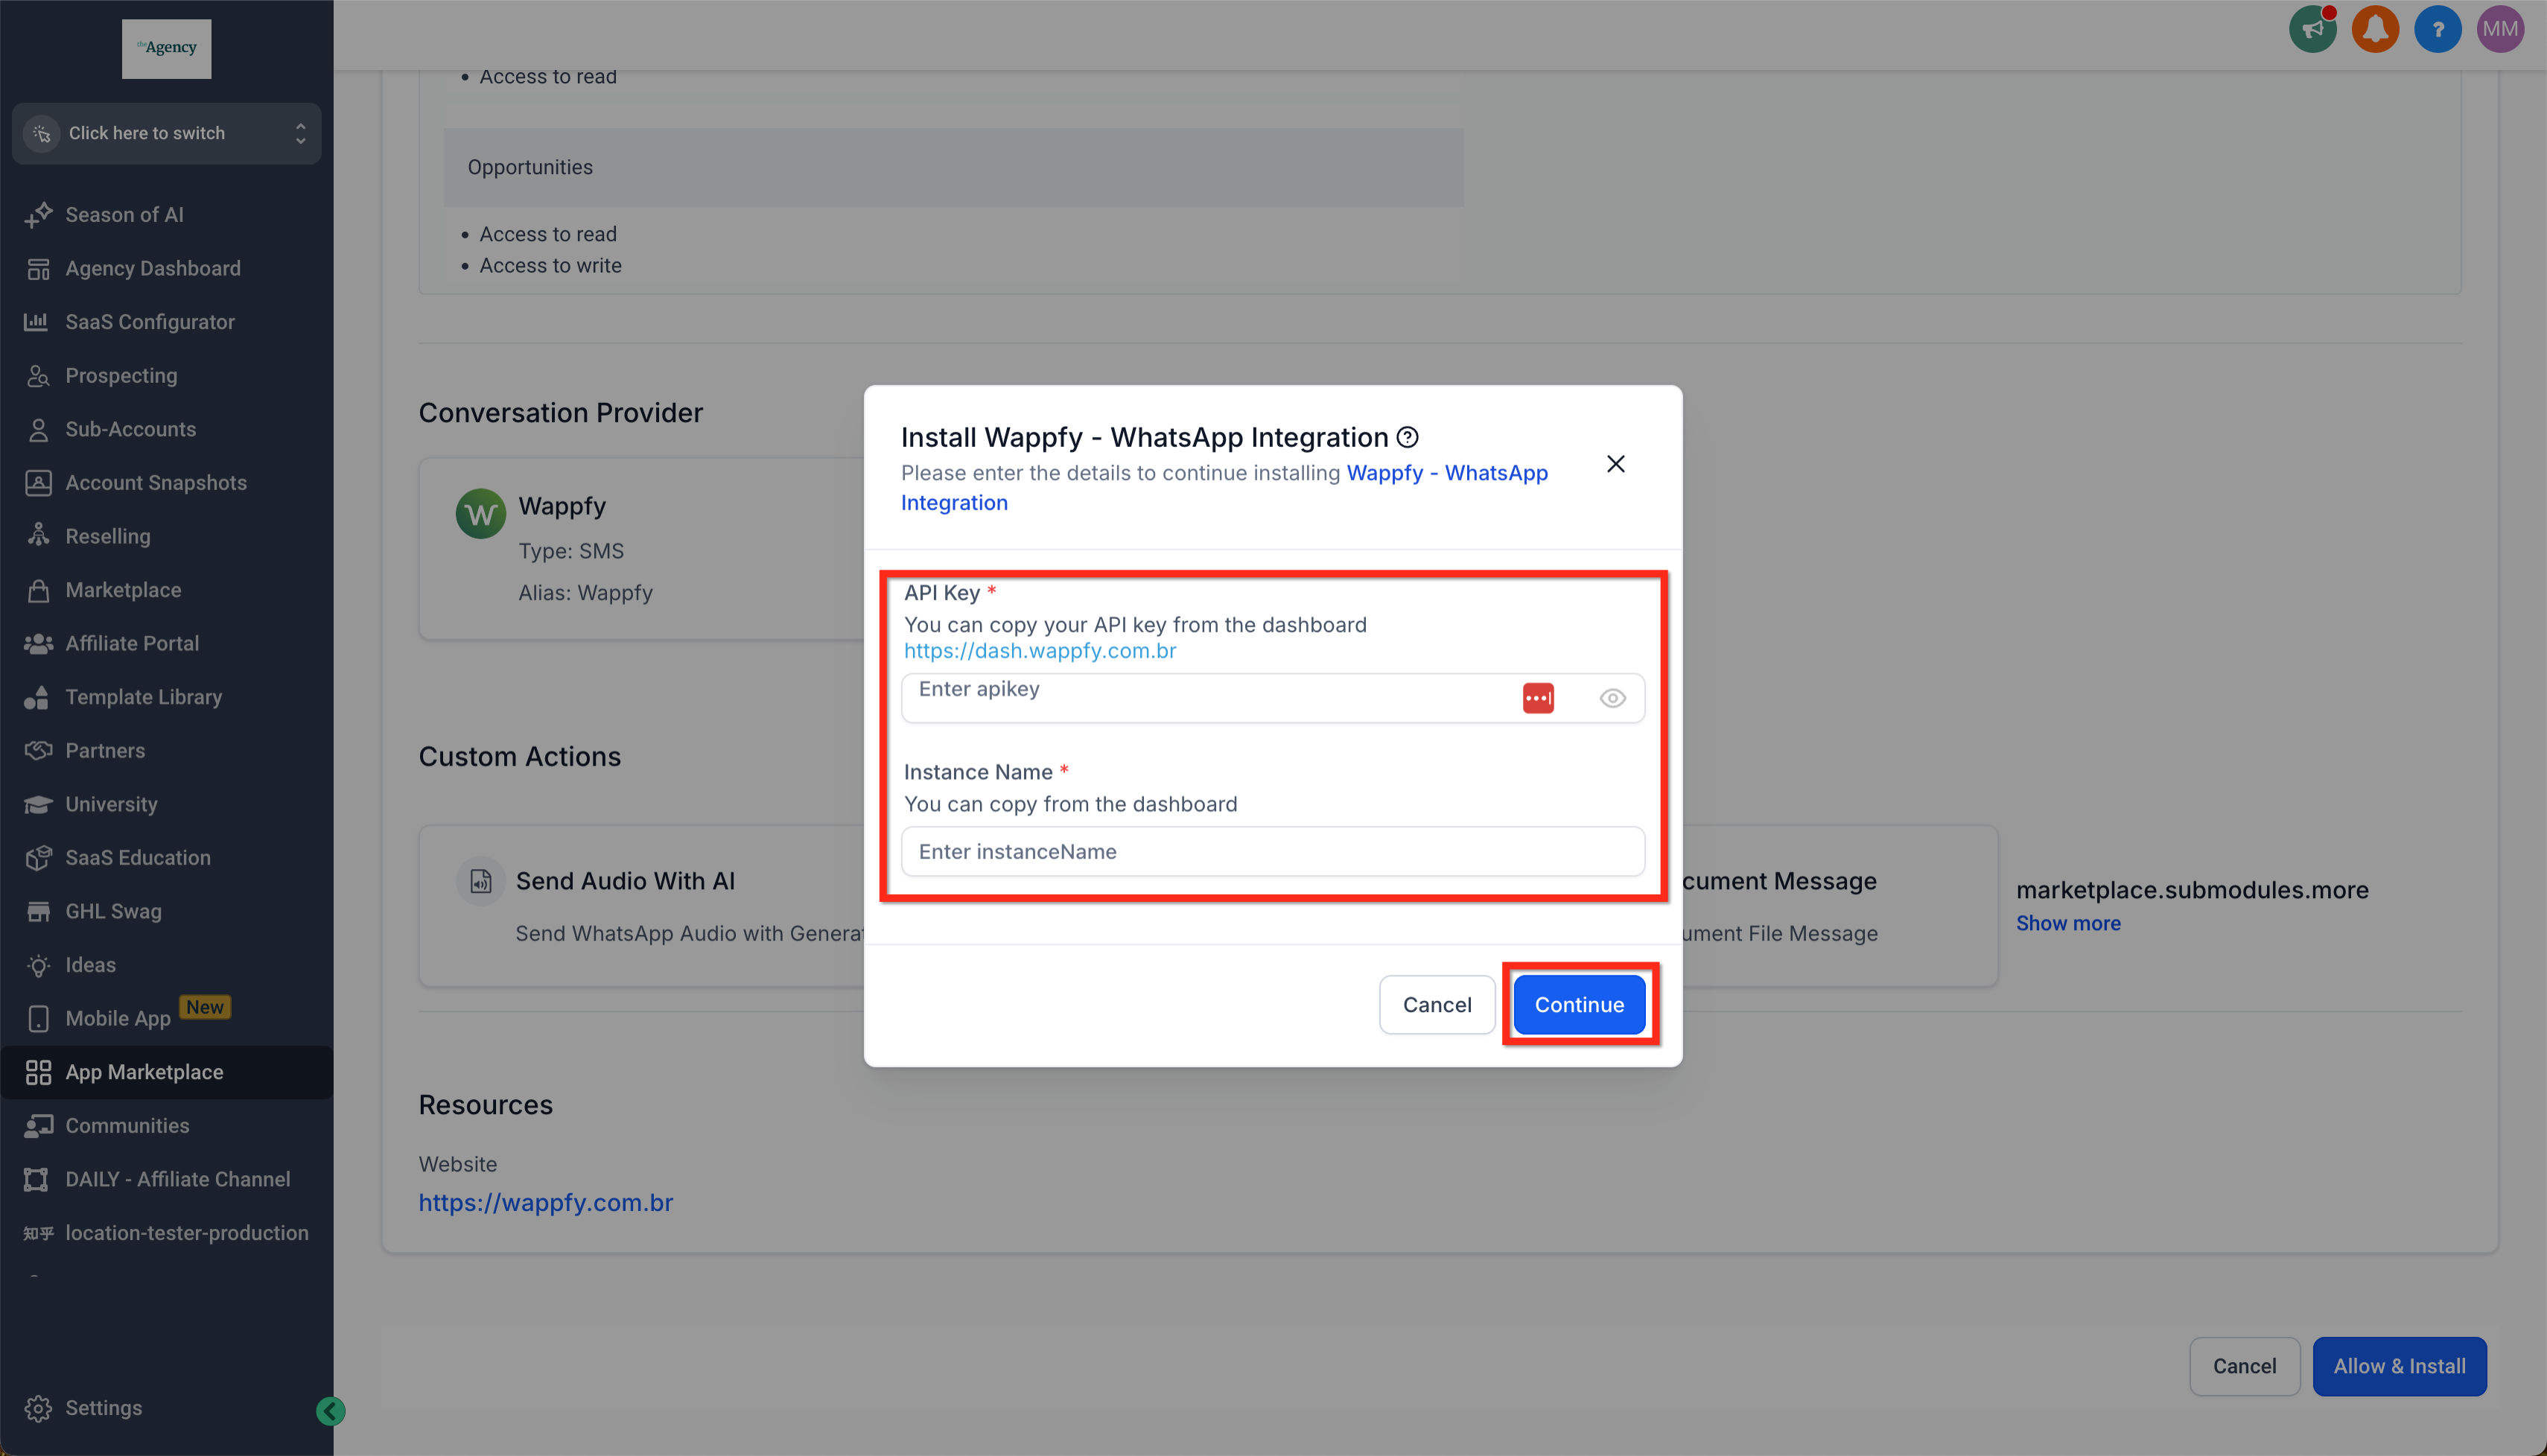Click the password manager icon in API key field
Viewport: 2547px width, 1456px height.
point(1538,698)
